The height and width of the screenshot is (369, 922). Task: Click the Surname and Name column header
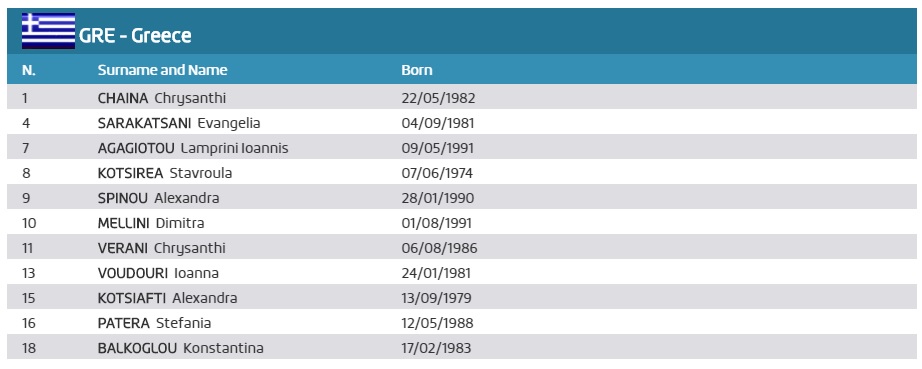click(x=162, y=70)
